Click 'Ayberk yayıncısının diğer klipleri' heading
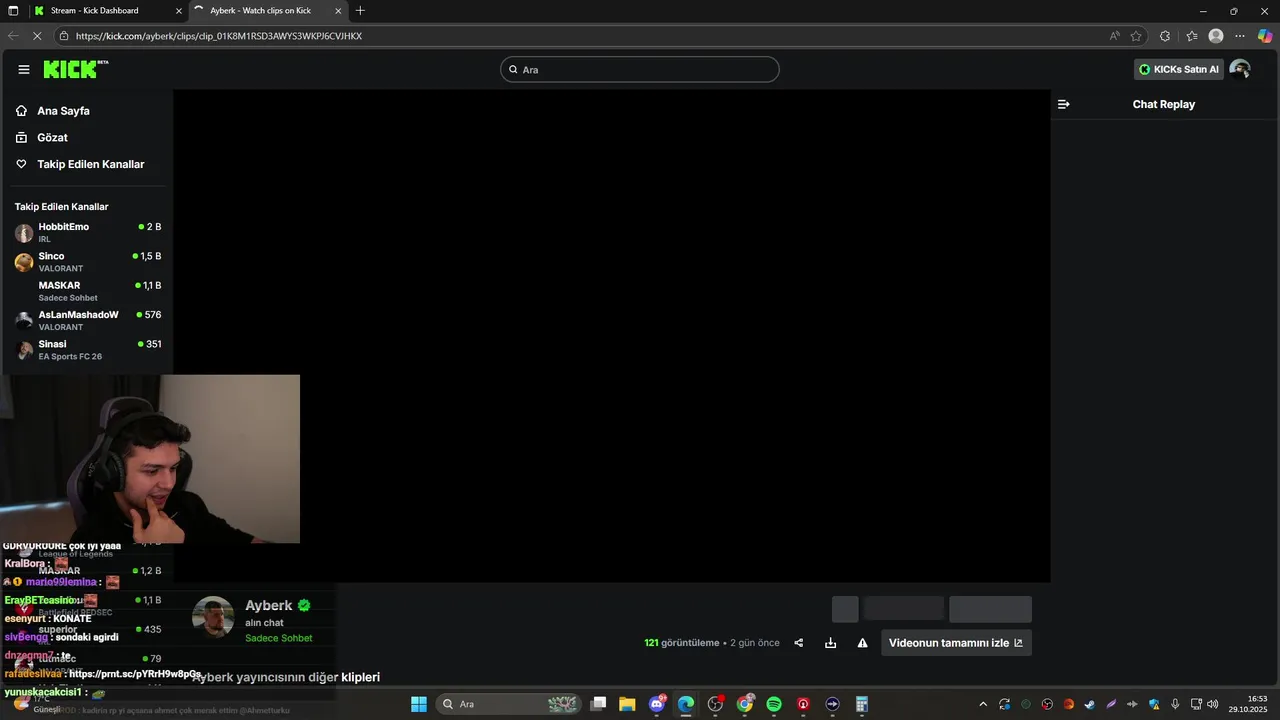Image resolution: width=1280 pixels, height=720 pixels. click(286, 677)
